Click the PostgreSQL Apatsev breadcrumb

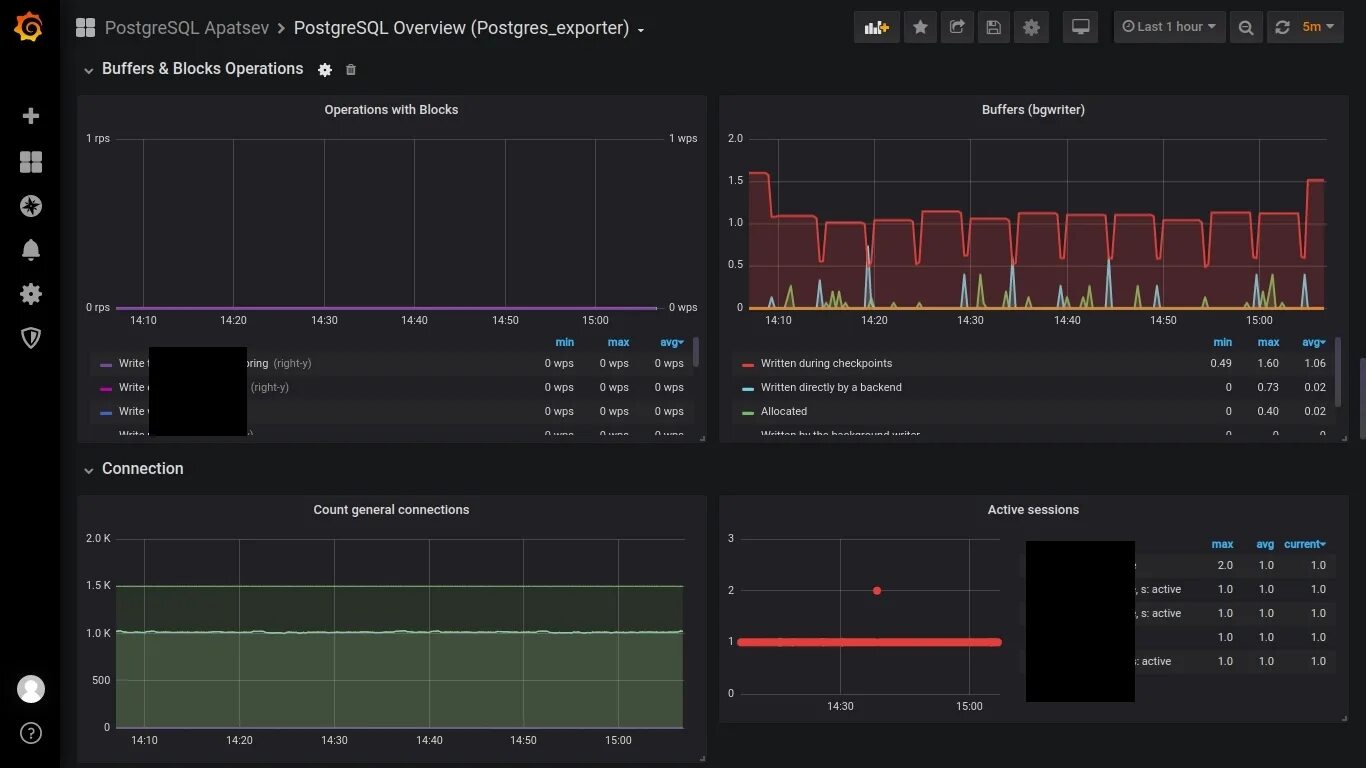tap(186, 29)
